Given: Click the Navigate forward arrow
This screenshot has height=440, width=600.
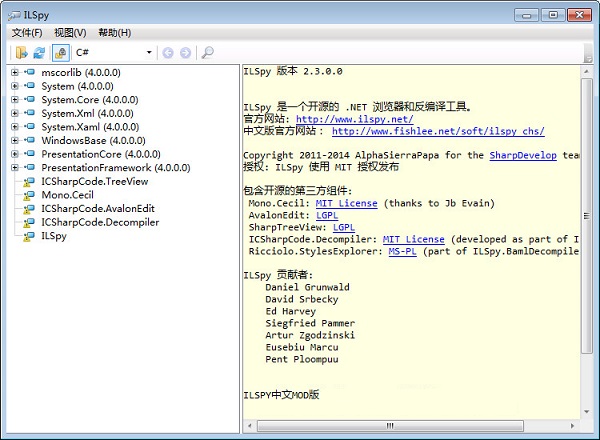Looking at the screenshot, I should click(185, 52).
